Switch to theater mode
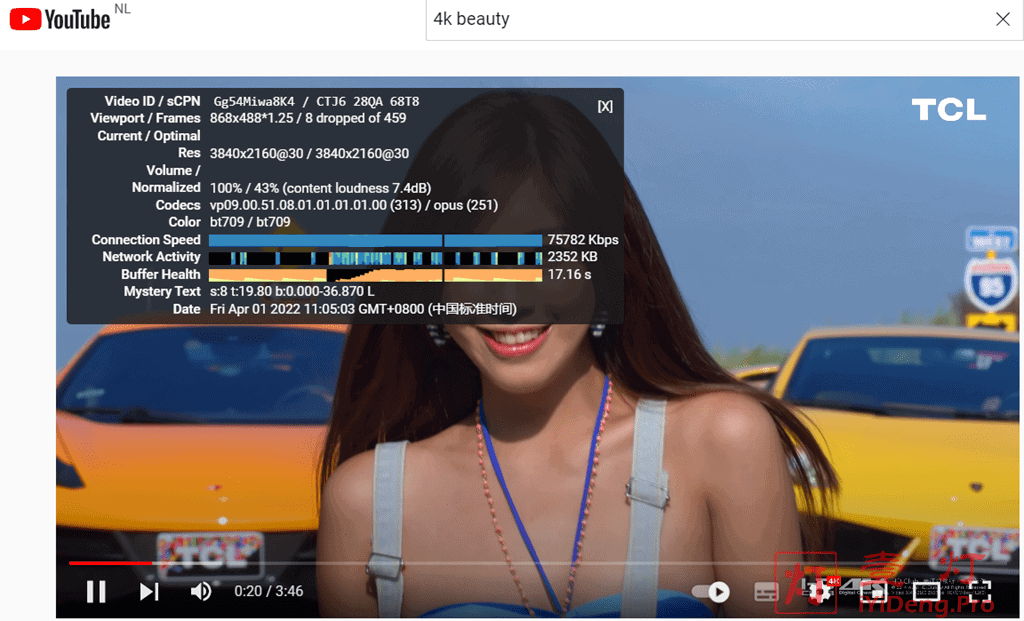The image size is (1024, 621). tap(926, 592)
